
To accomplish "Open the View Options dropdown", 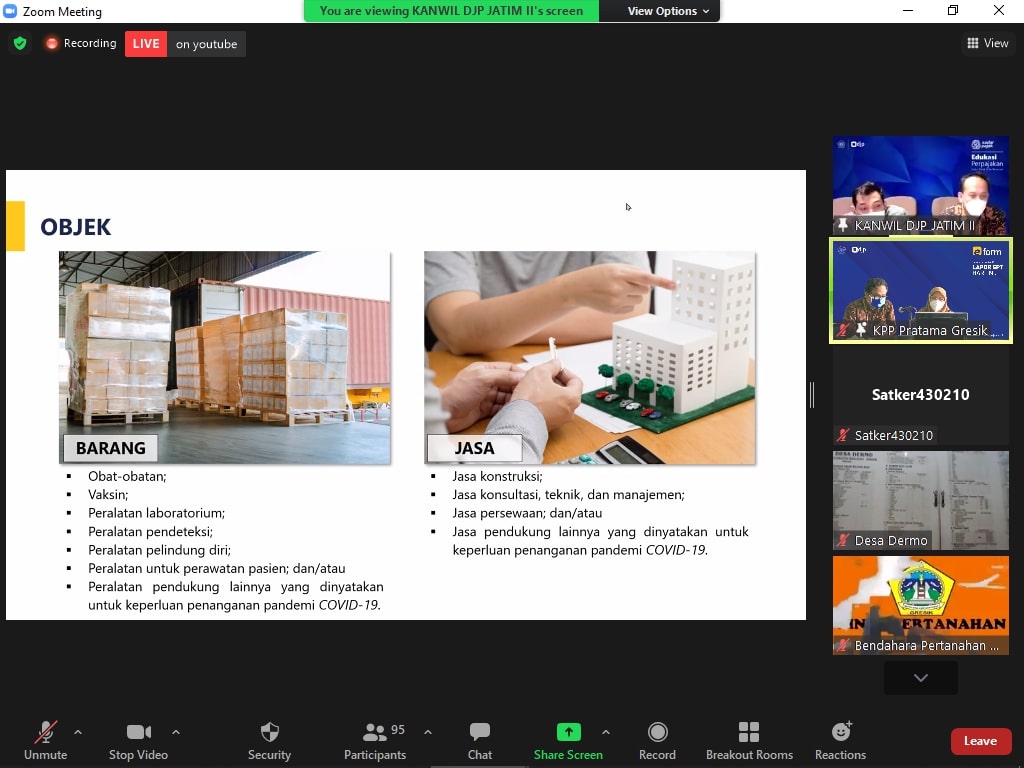I will point(668,11).
